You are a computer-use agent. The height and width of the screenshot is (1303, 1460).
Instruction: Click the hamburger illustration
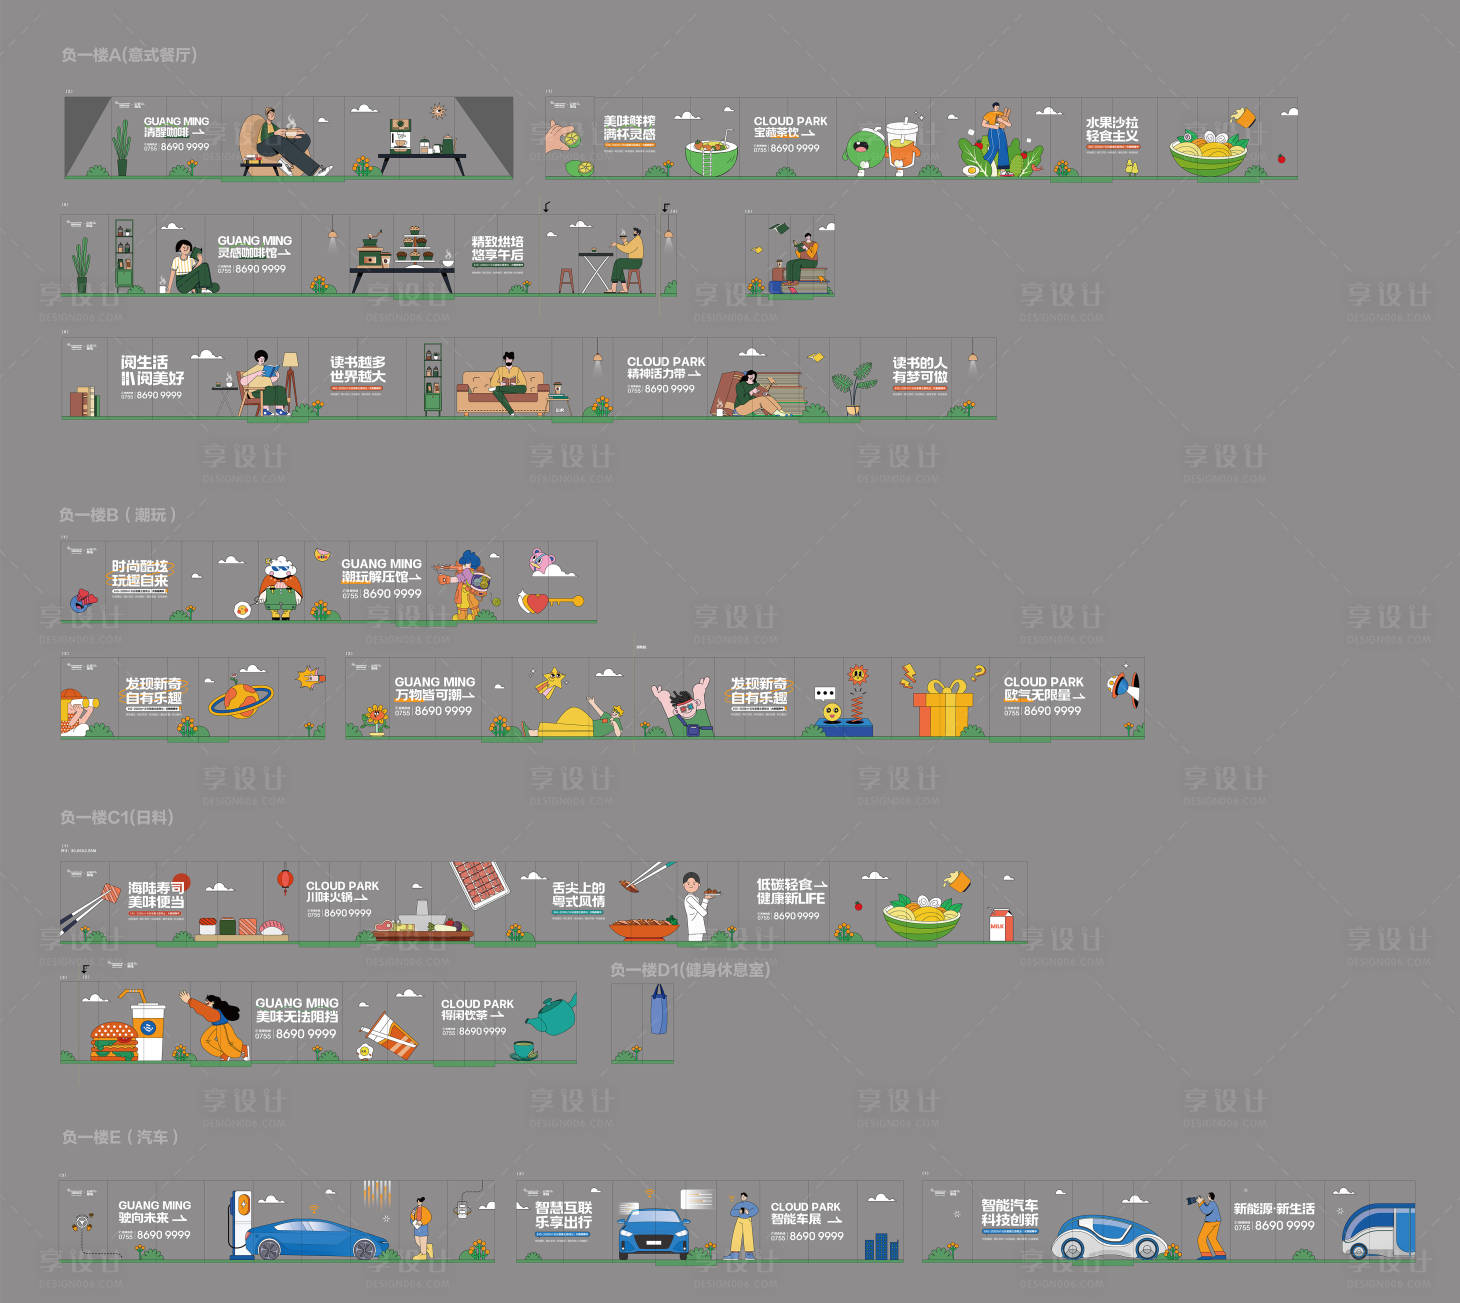[x=113, y=1040]
